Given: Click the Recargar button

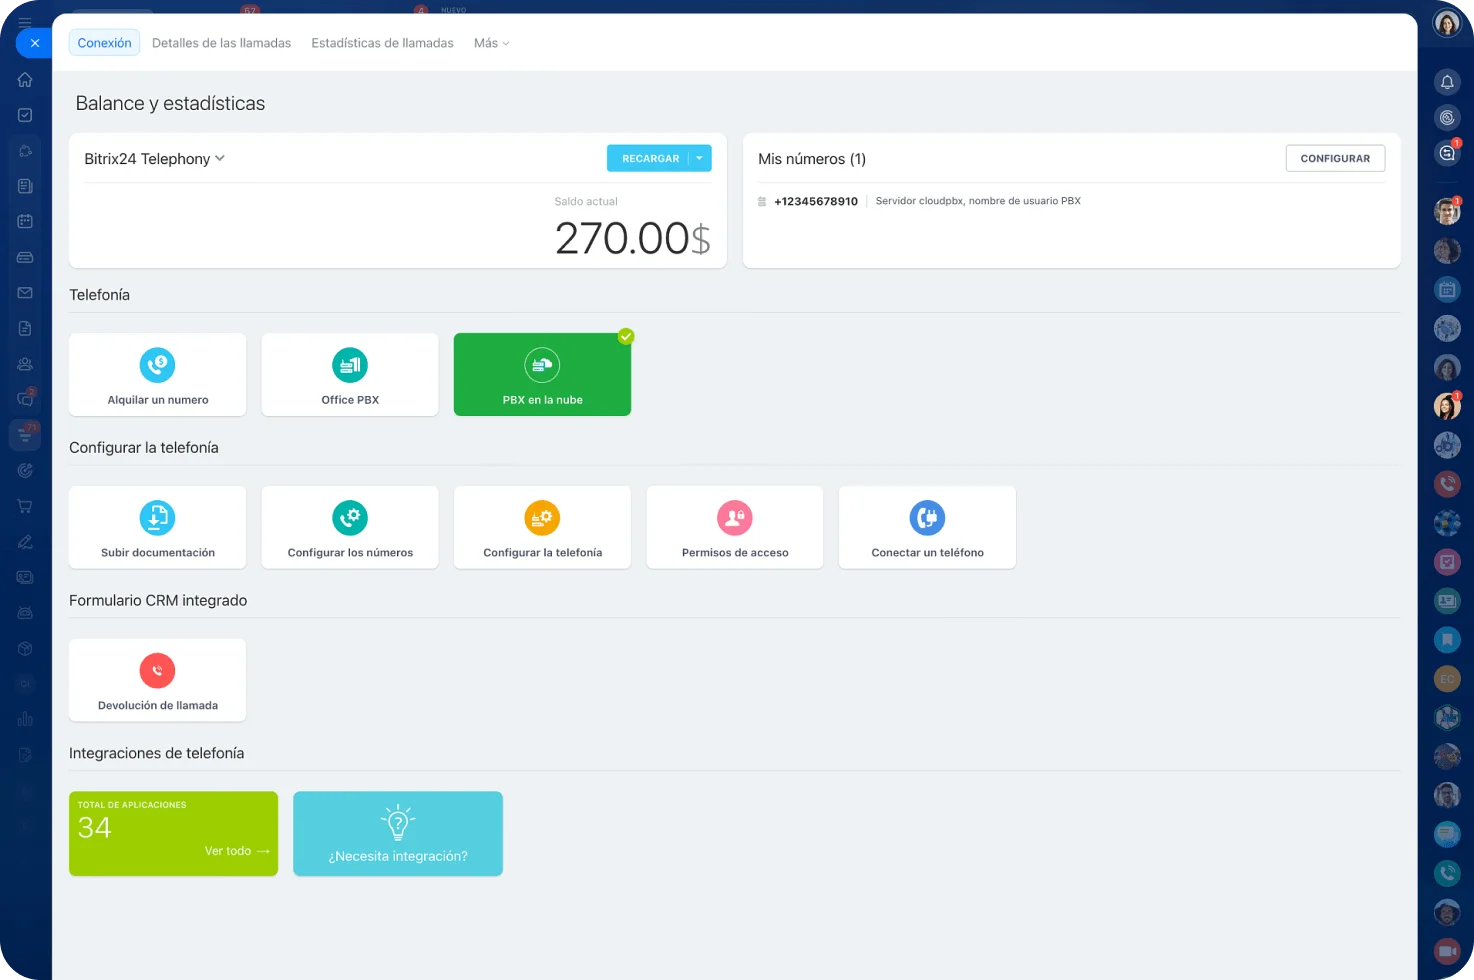Looking at the screenshot, I should pyautogui.click(x=649, y=159).
